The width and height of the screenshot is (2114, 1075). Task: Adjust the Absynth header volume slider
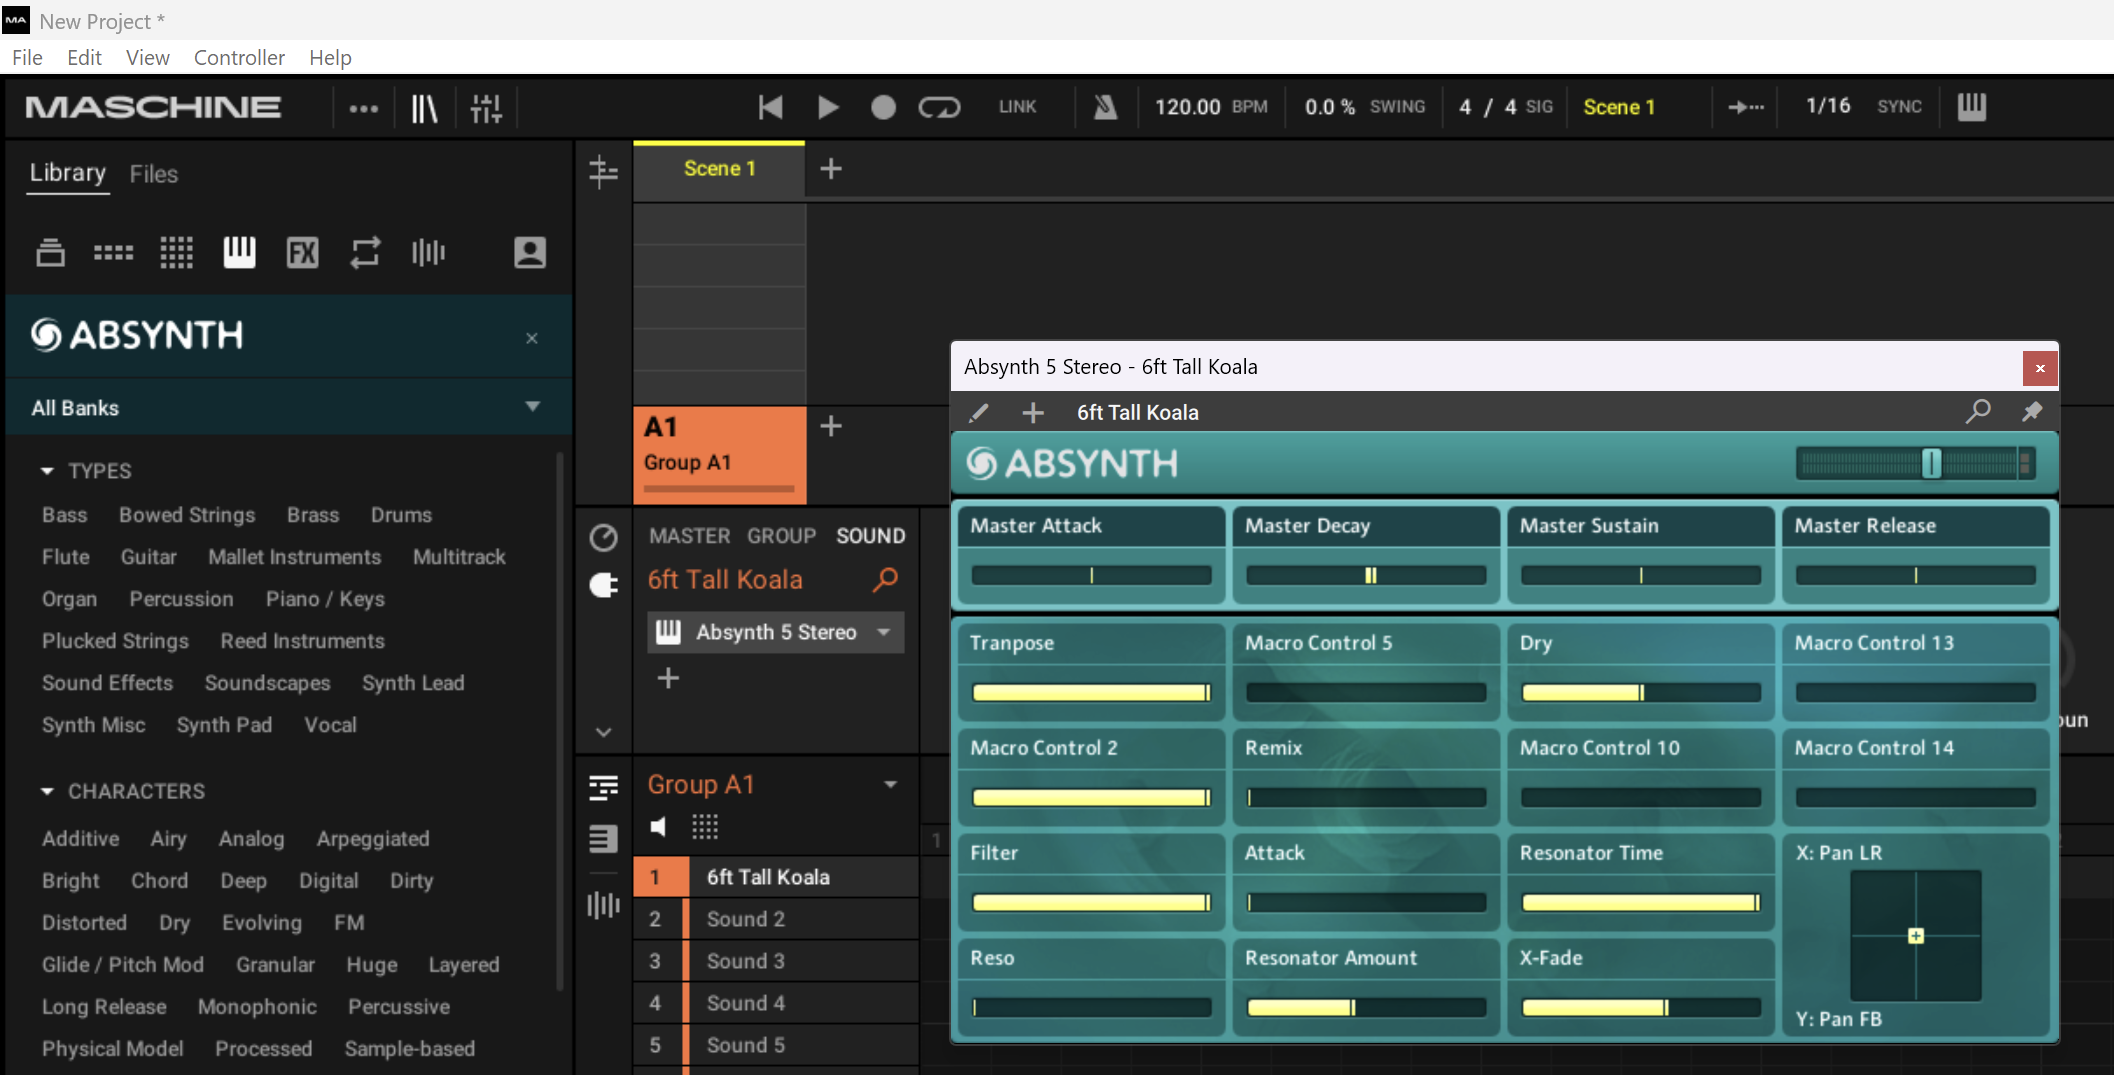pyautogui.click(x=1915, y=463)
